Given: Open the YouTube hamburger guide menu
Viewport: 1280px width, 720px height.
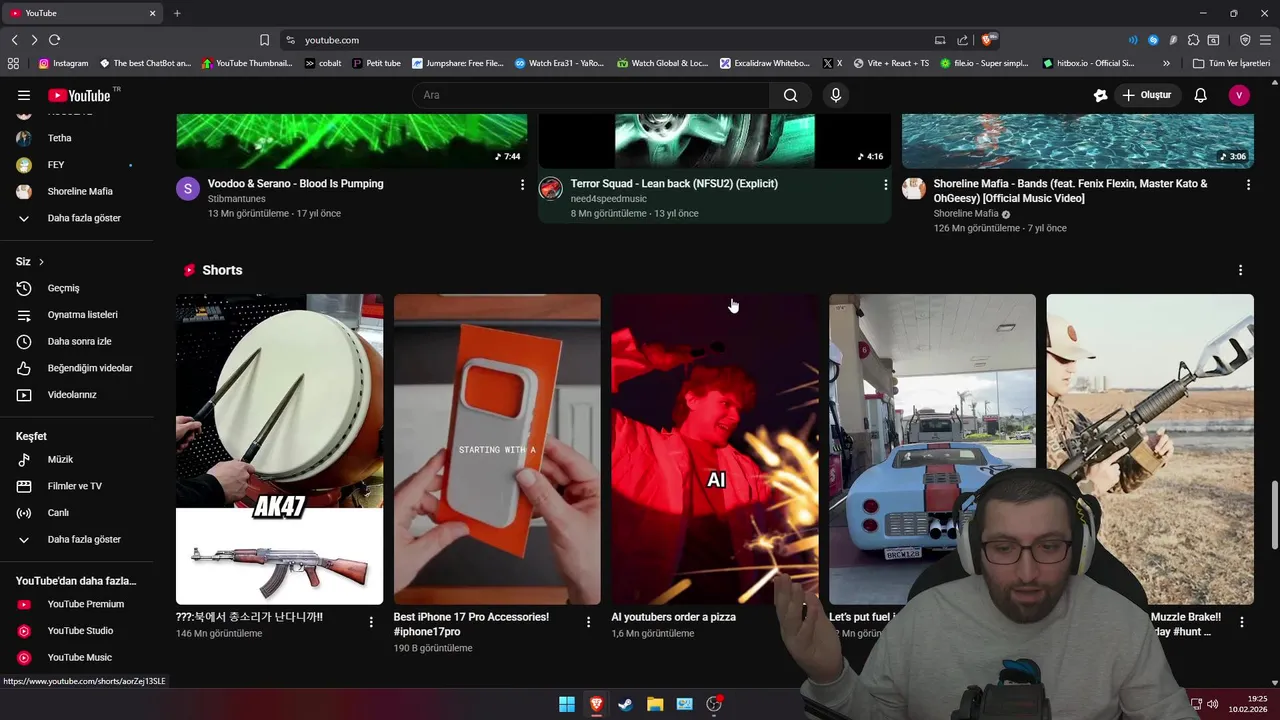Looking at the screenshot, I should pyautogui.click(x=24, y=95).
